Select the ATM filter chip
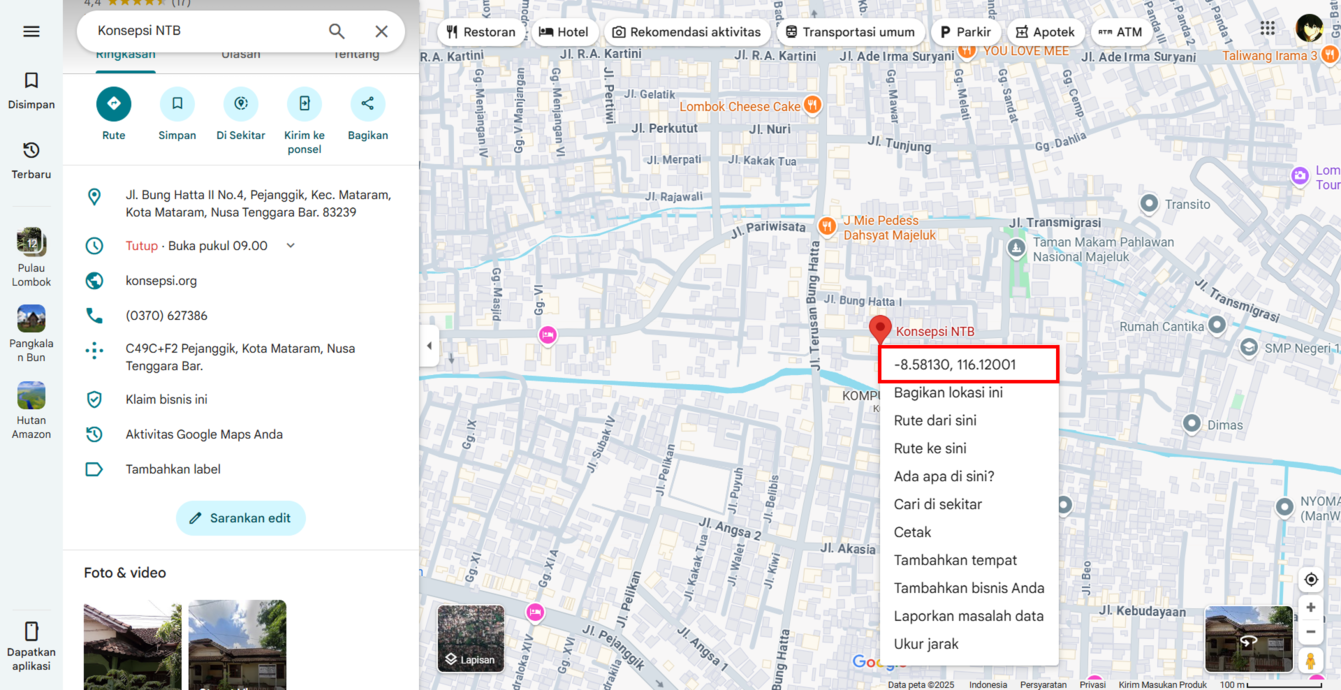 coord(1121,32)
